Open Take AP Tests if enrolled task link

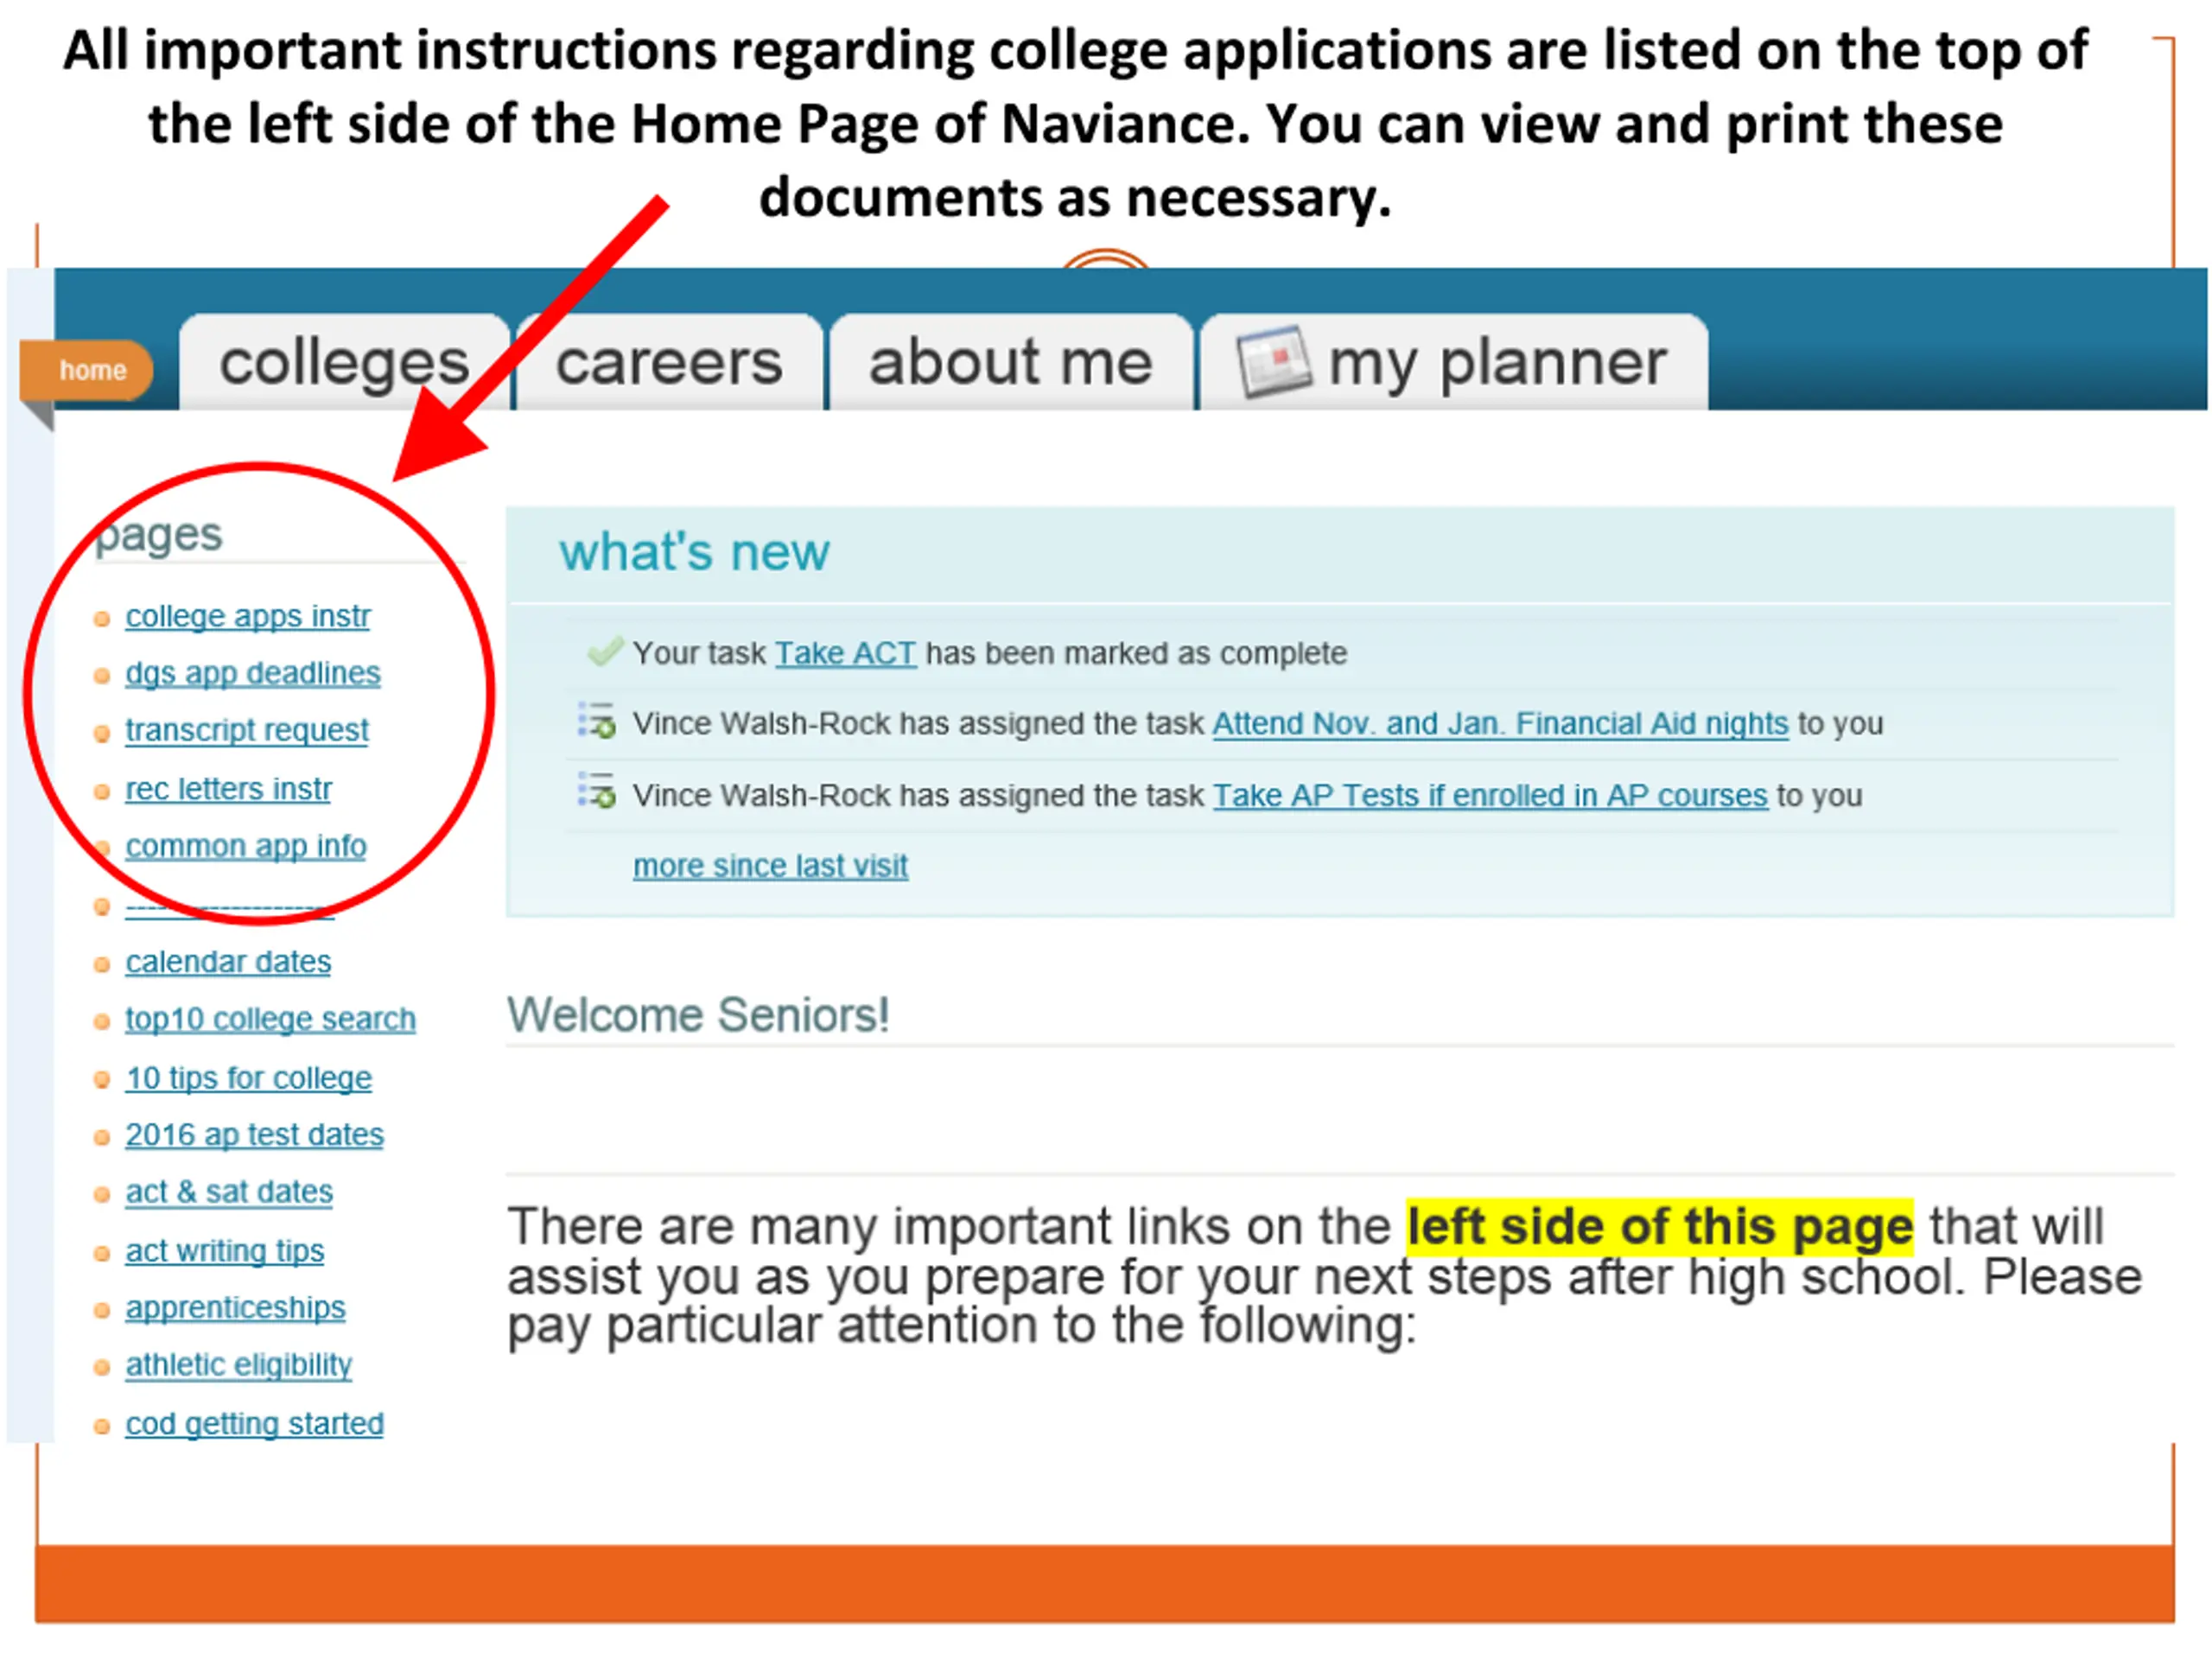[x=1490, y=795]
